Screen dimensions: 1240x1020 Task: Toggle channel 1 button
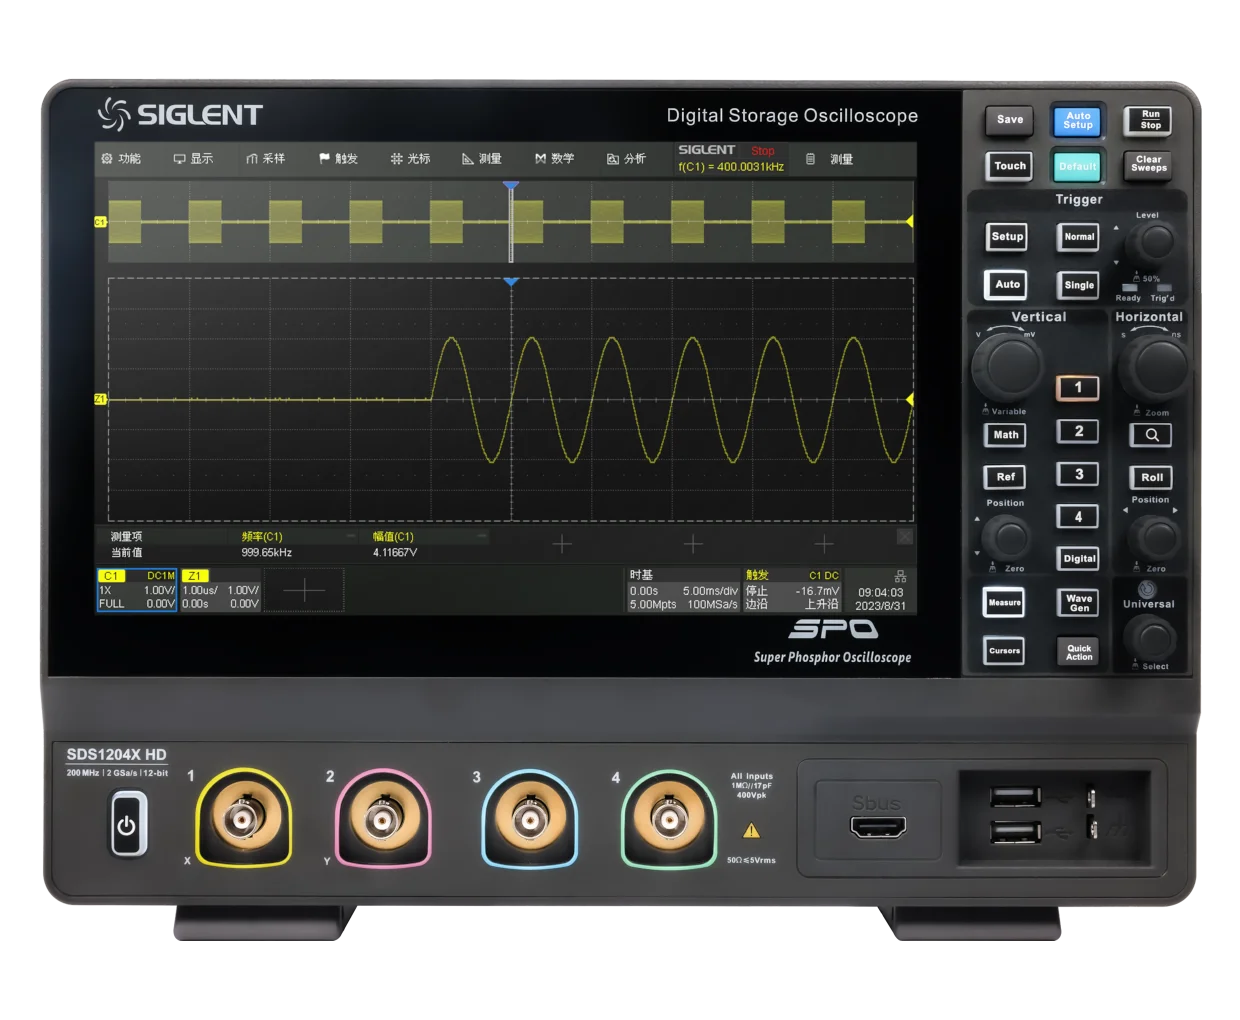point(1078,387)
